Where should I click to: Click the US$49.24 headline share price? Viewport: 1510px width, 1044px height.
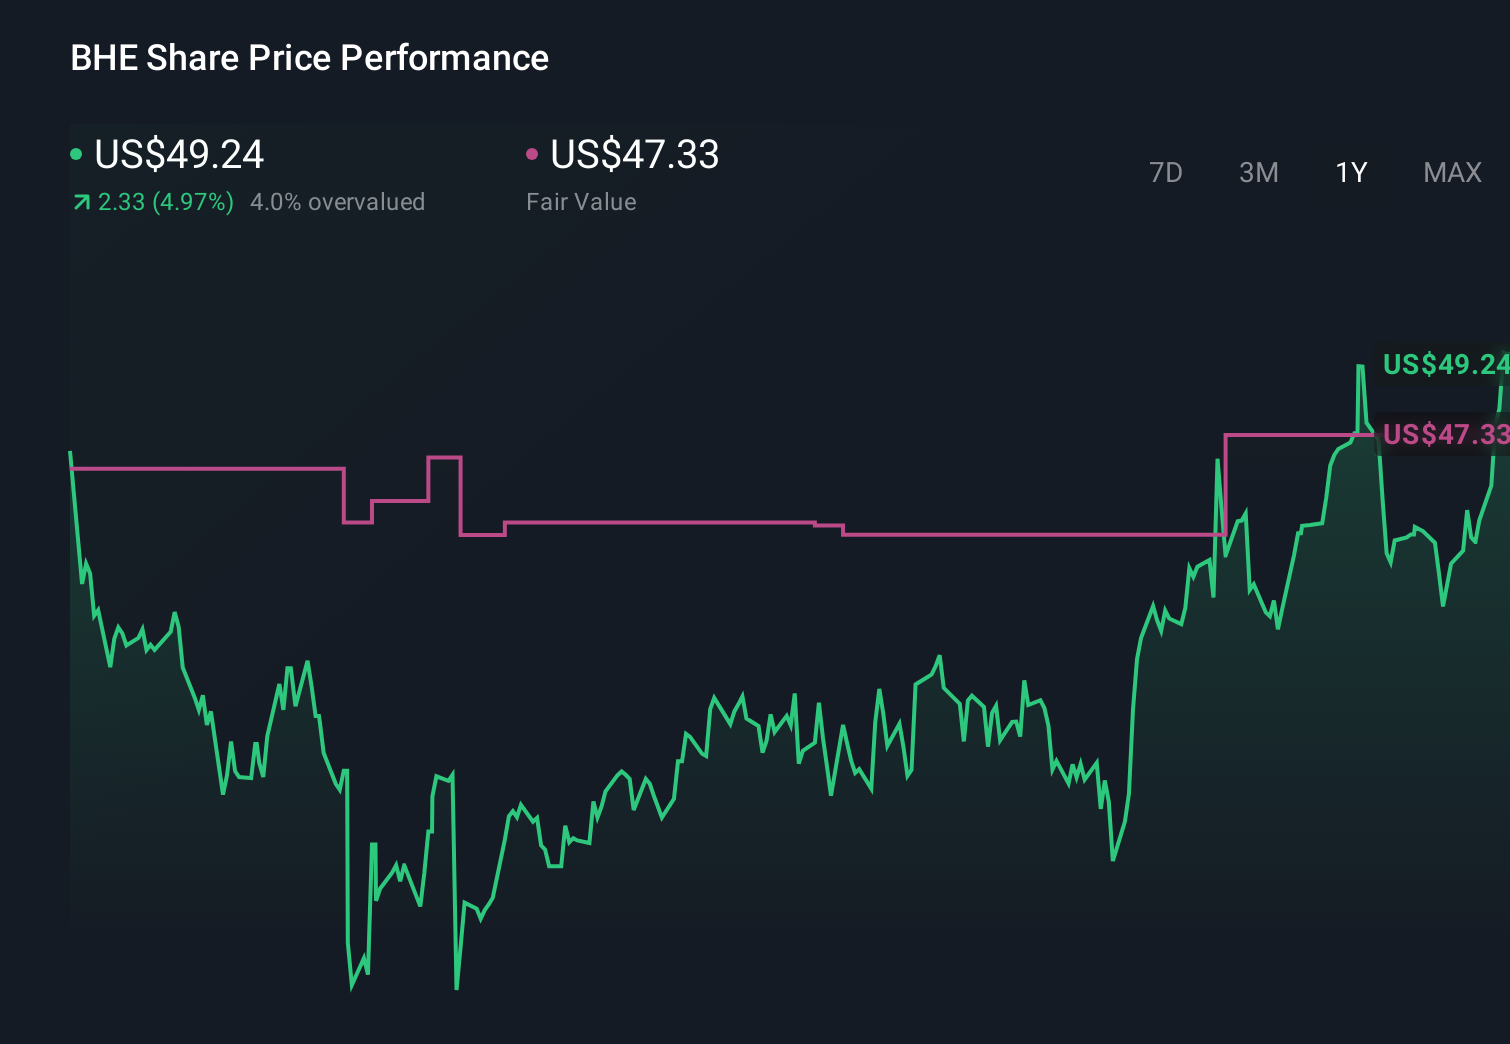179,154
